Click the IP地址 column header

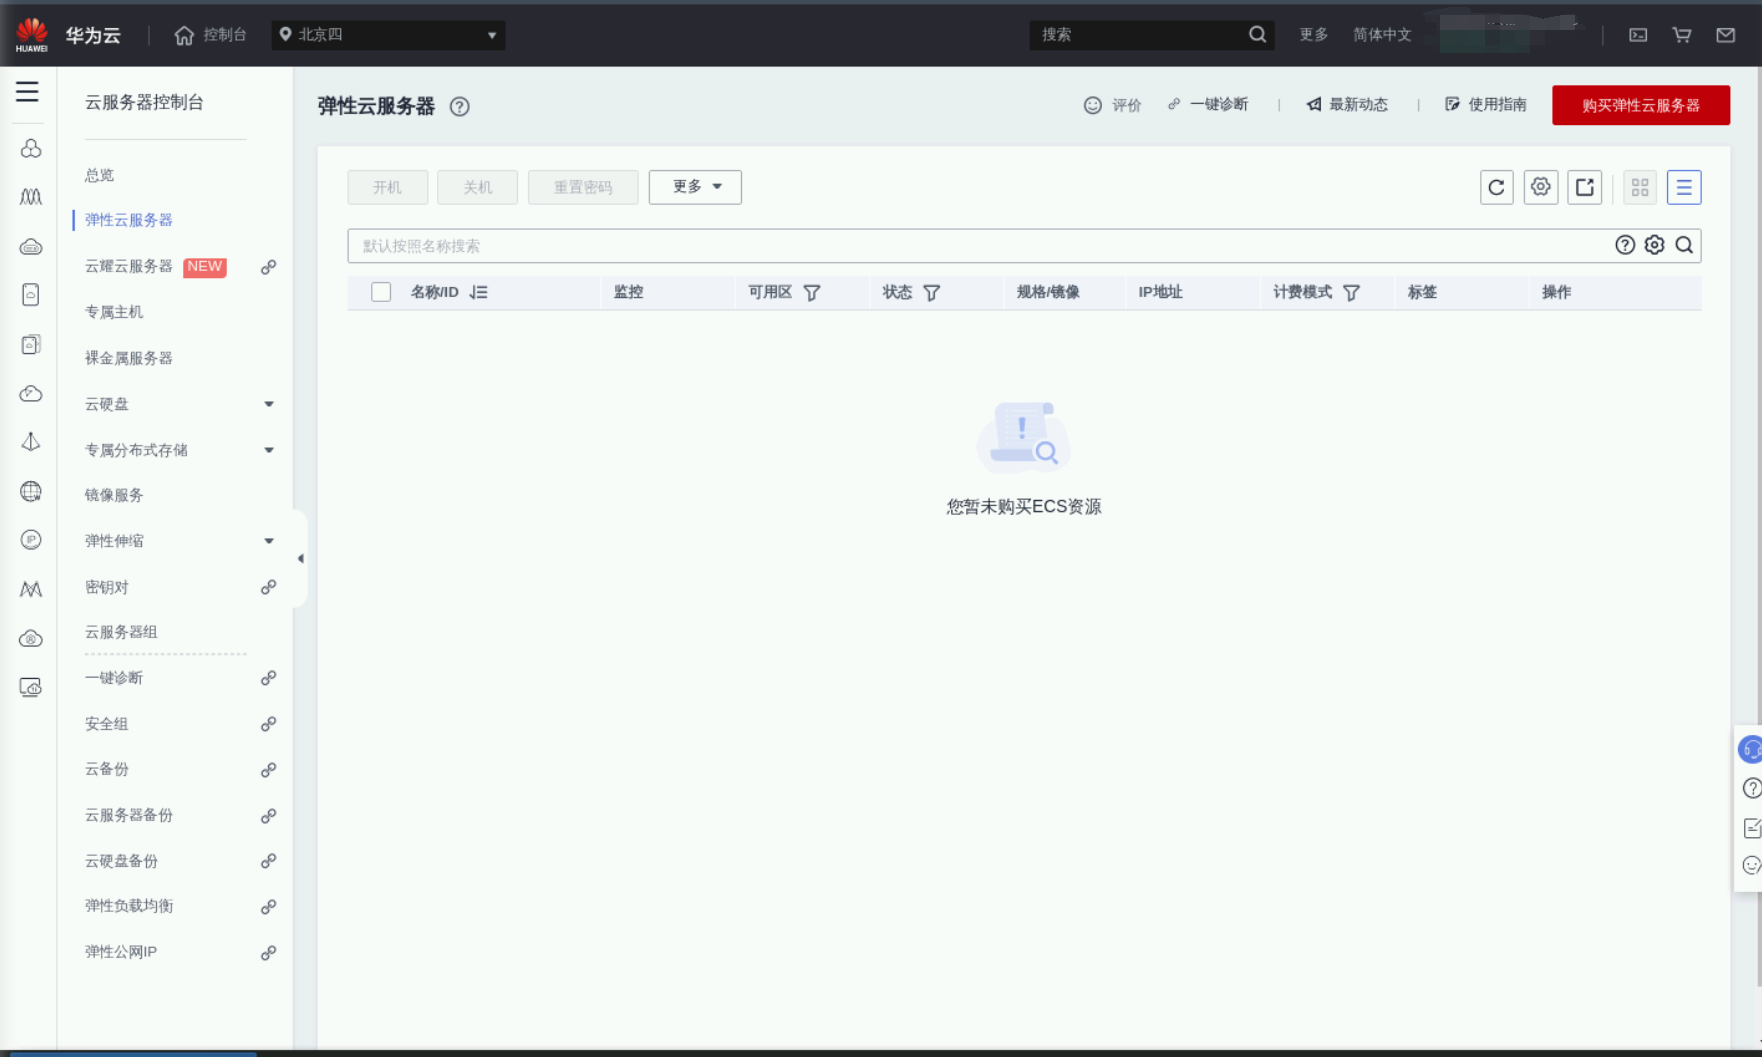(x=1160, y=292)
